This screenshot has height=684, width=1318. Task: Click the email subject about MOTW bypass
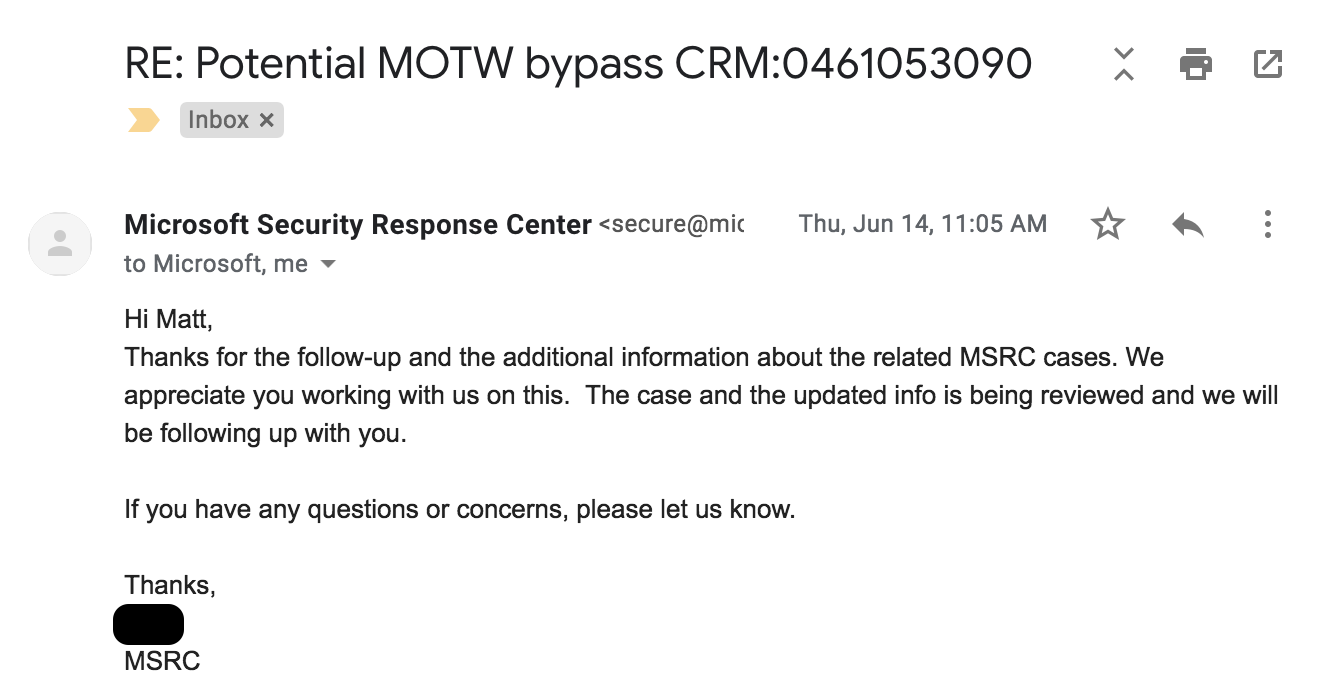(577, 64)
